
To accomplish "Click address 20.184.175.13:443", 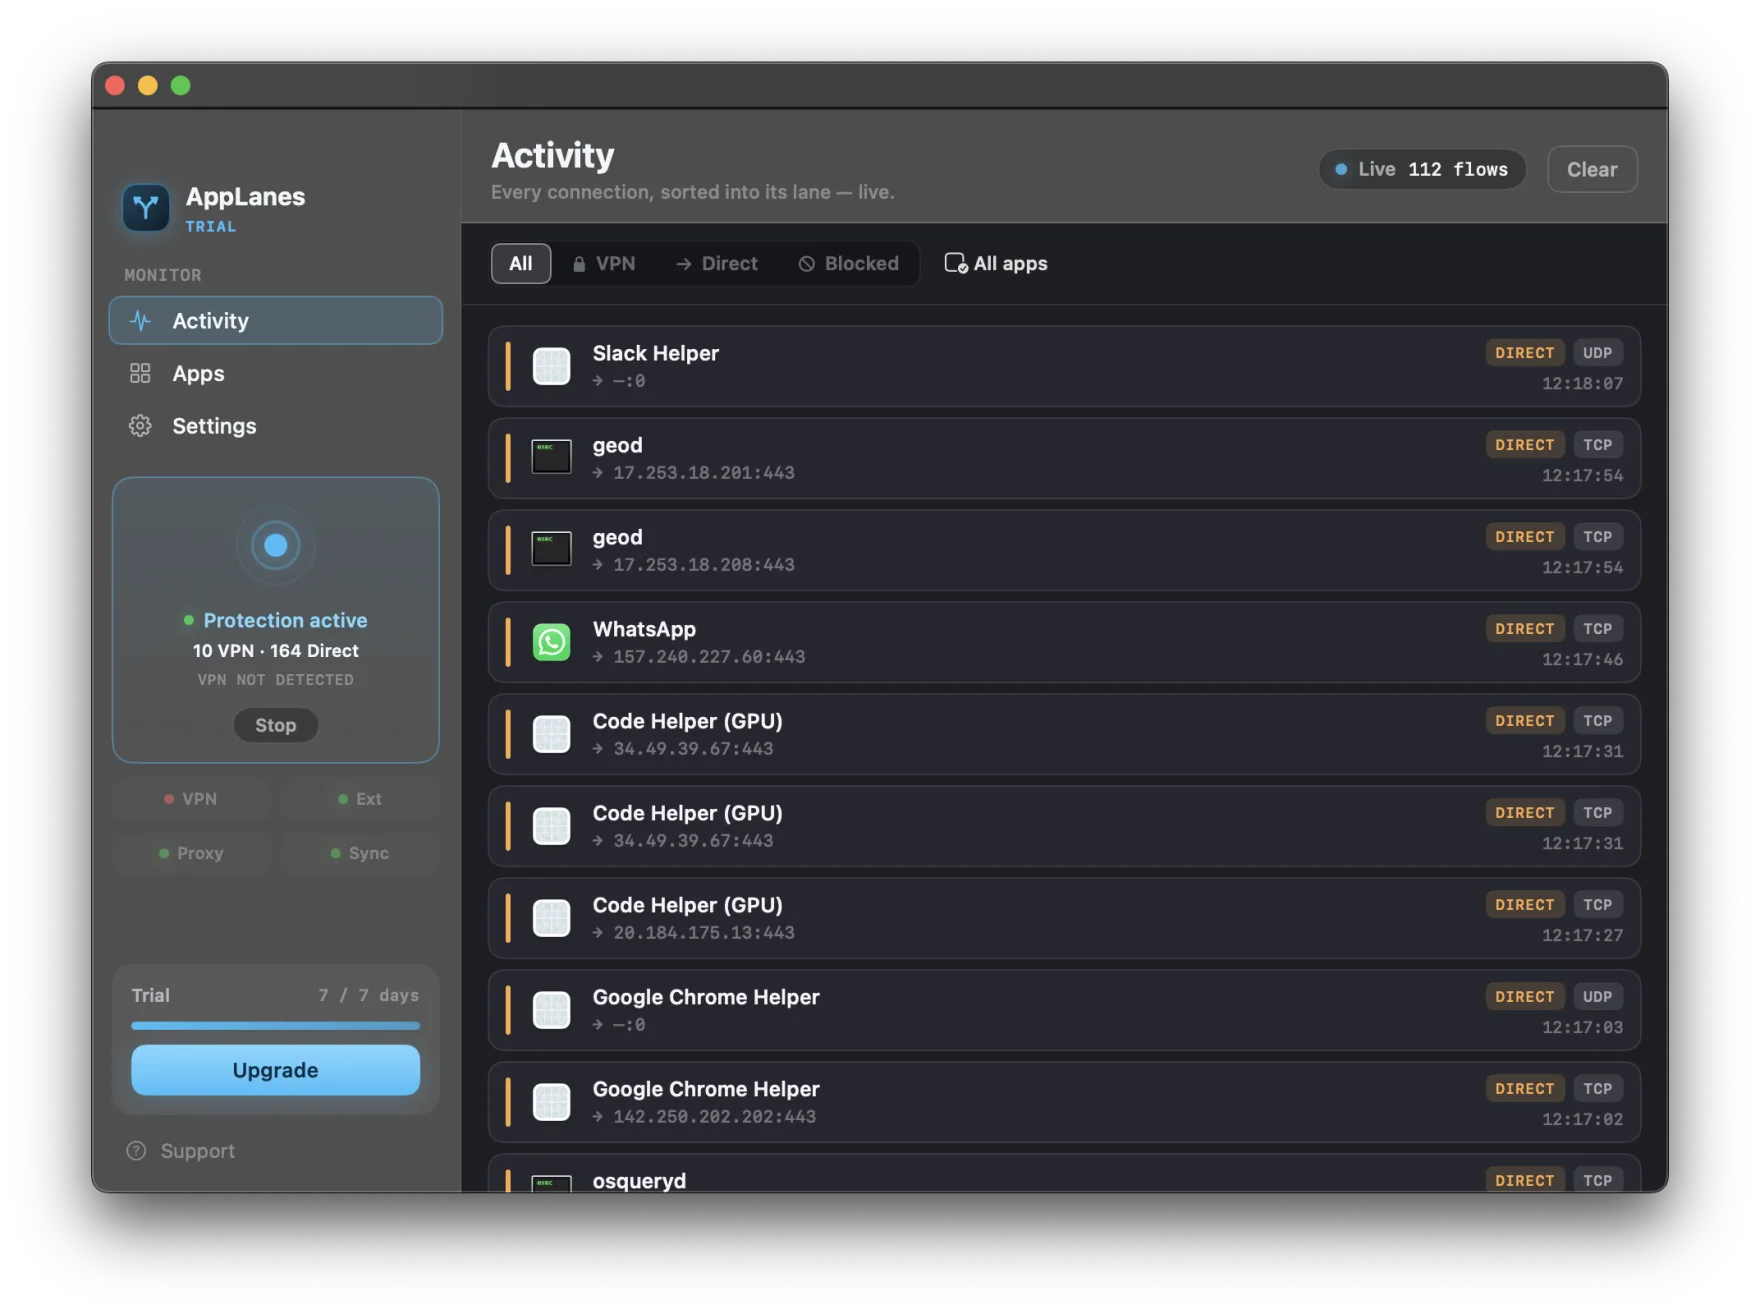I will click(x=704, y=933).
